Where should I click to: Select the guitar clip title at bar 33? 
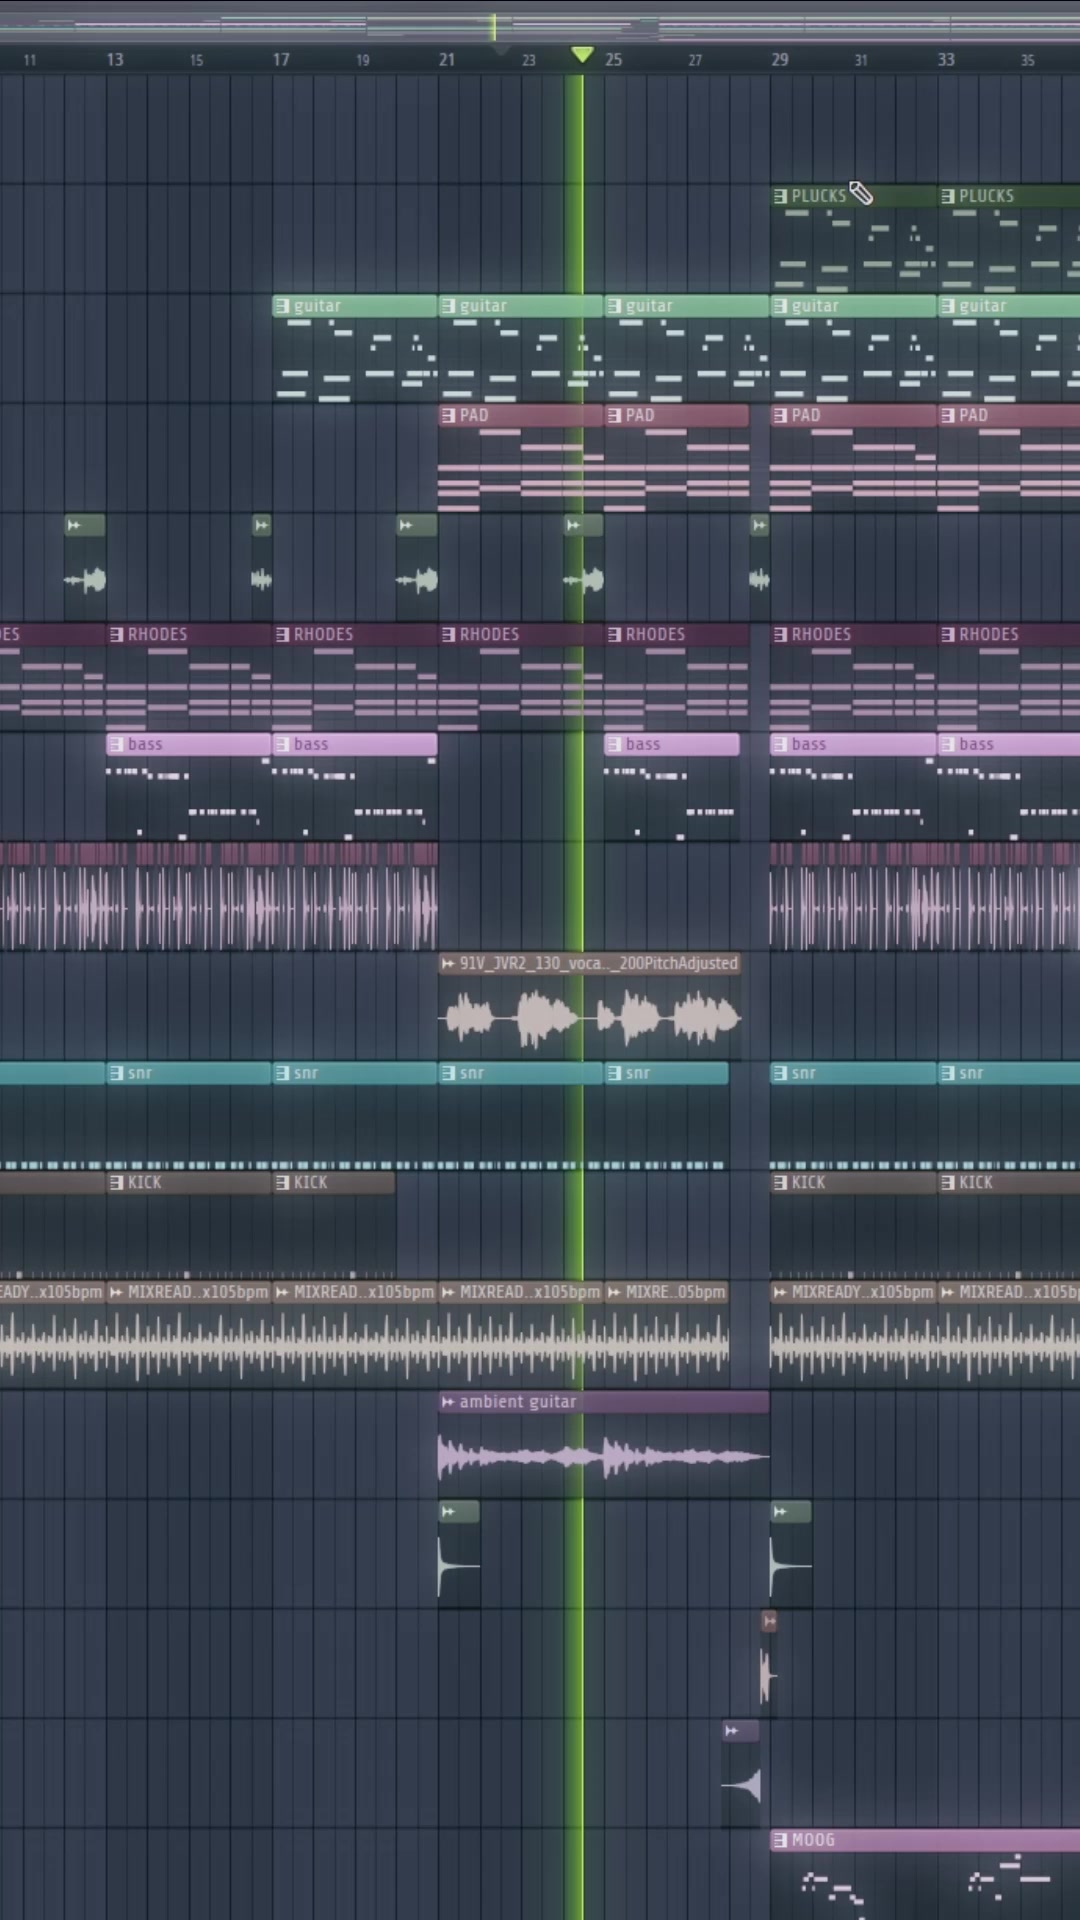[x=982, y=306]
